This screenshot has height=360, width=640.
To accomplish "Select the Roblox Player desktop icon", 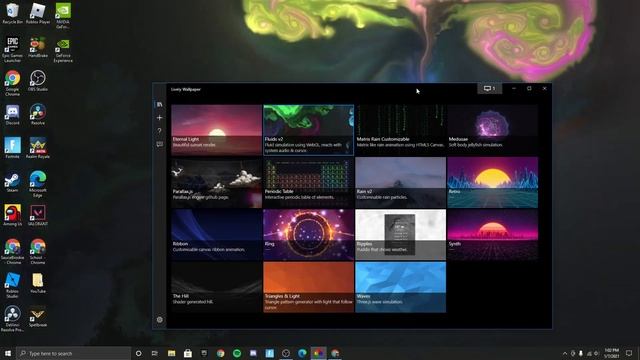I will (38, 13).
